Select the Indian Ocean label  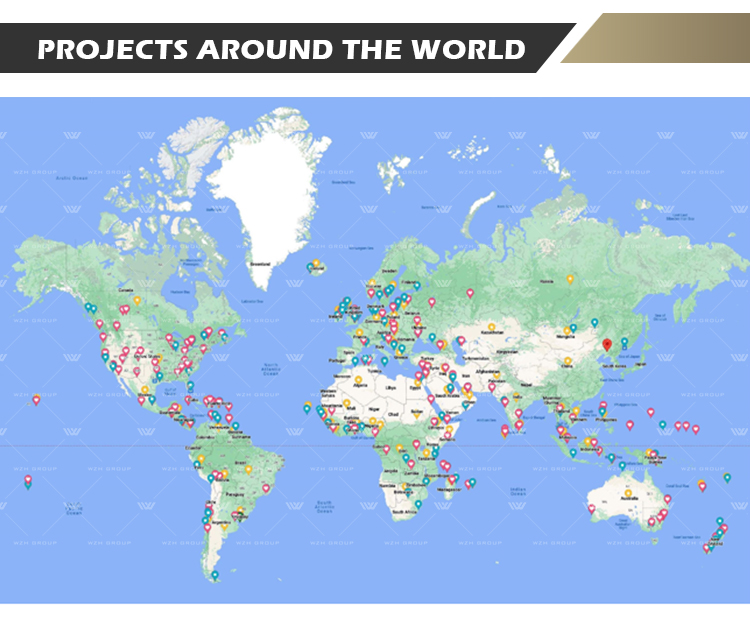click(518, 491)
